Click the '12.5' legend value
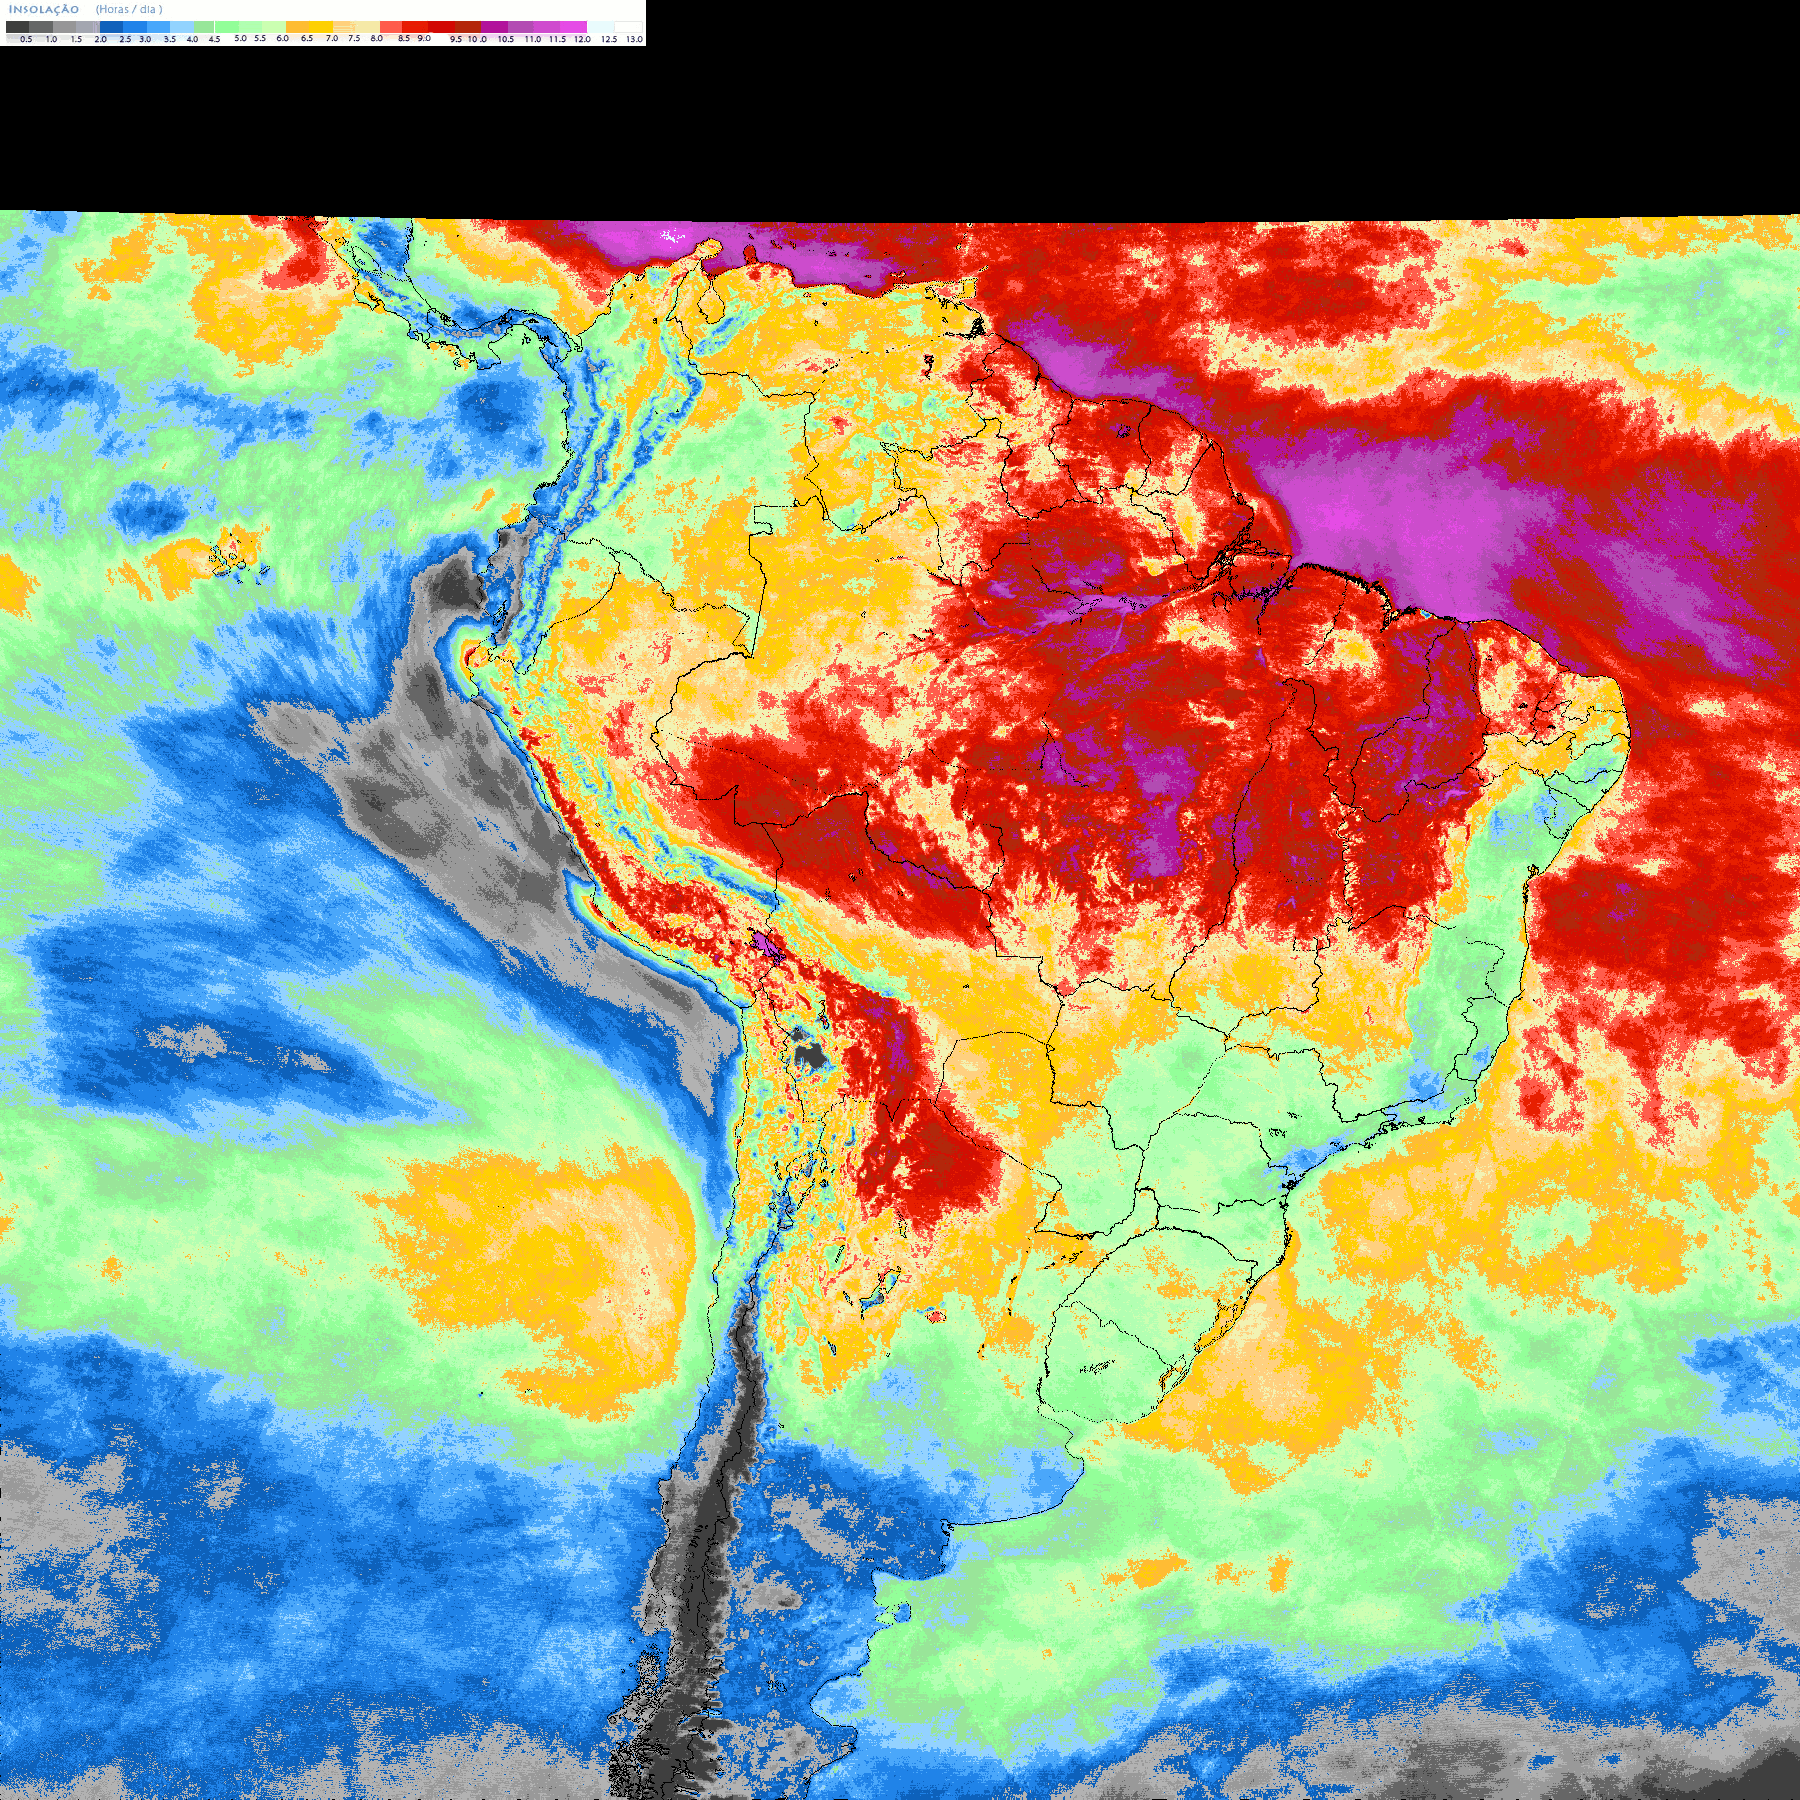 [x=609, y=39]
